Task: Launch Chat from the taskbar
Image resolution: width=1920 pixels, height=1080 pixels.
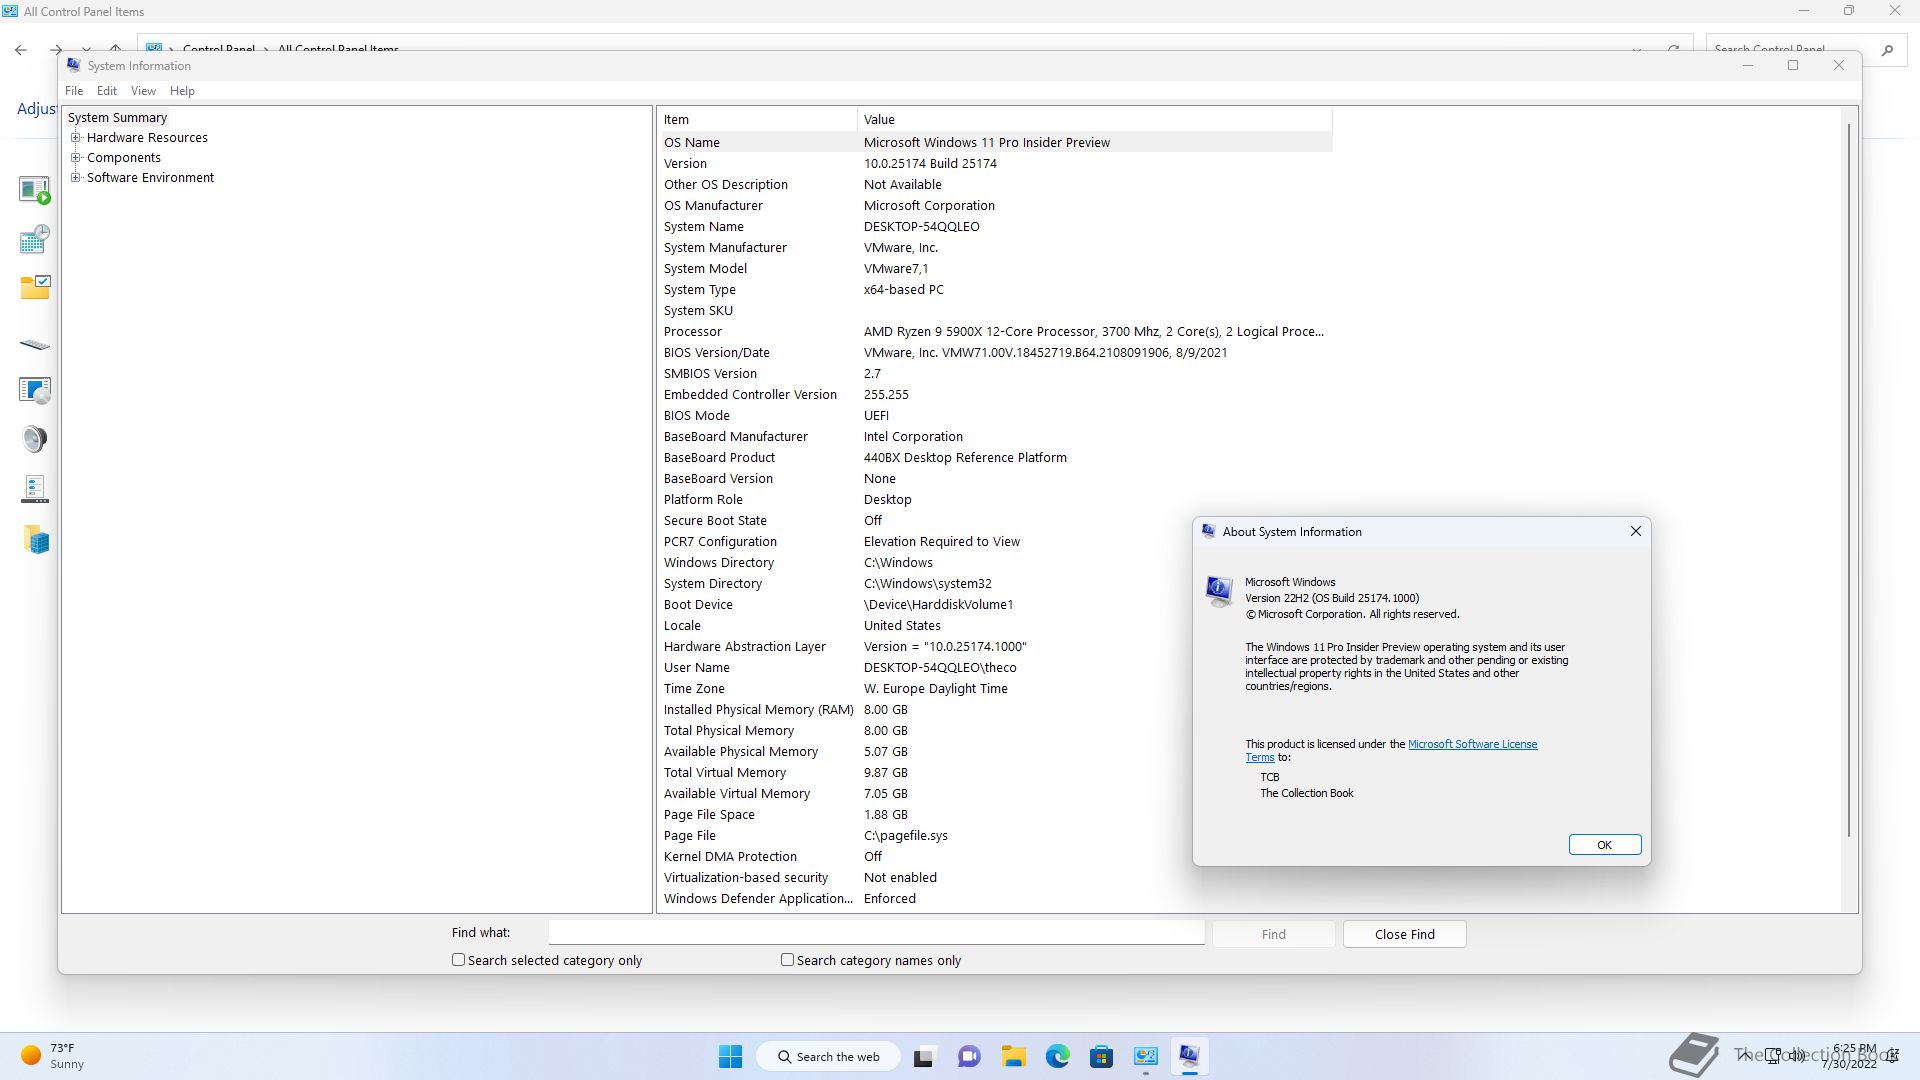Action: pyautogui.click(x=969, y=1056)
